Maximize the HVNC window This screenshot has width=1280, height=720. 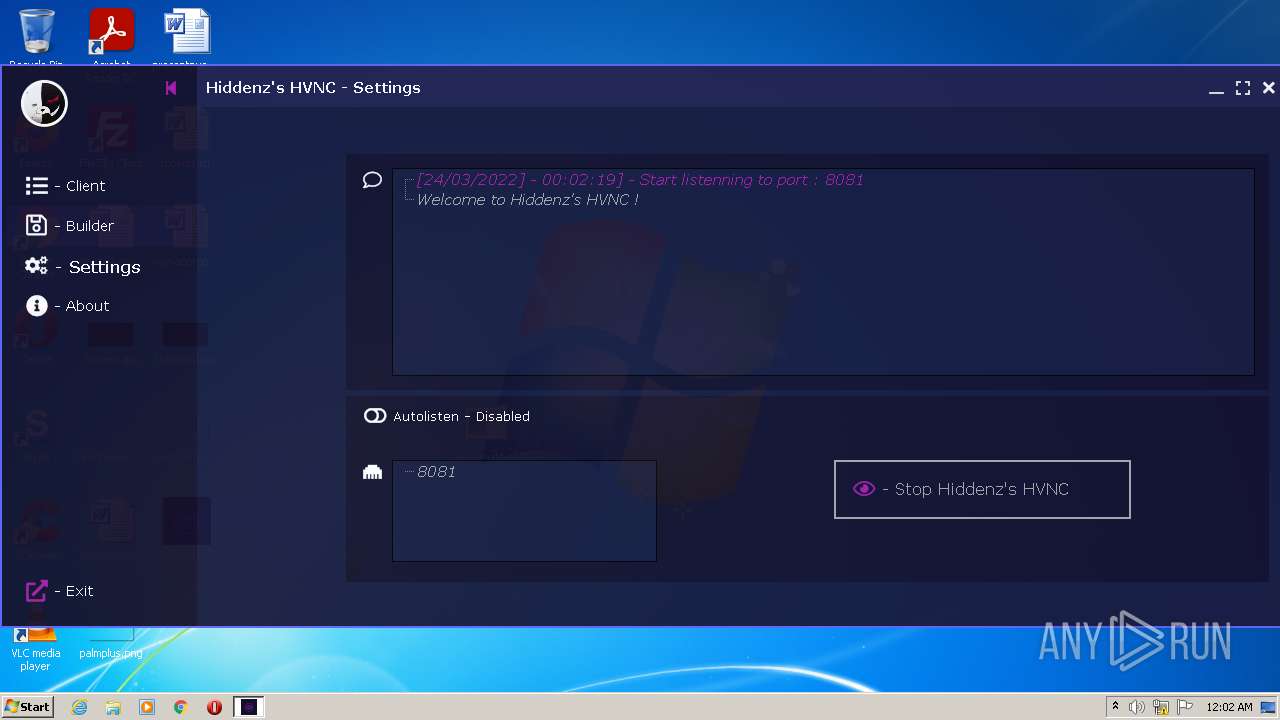click(x=1243, y=88)
